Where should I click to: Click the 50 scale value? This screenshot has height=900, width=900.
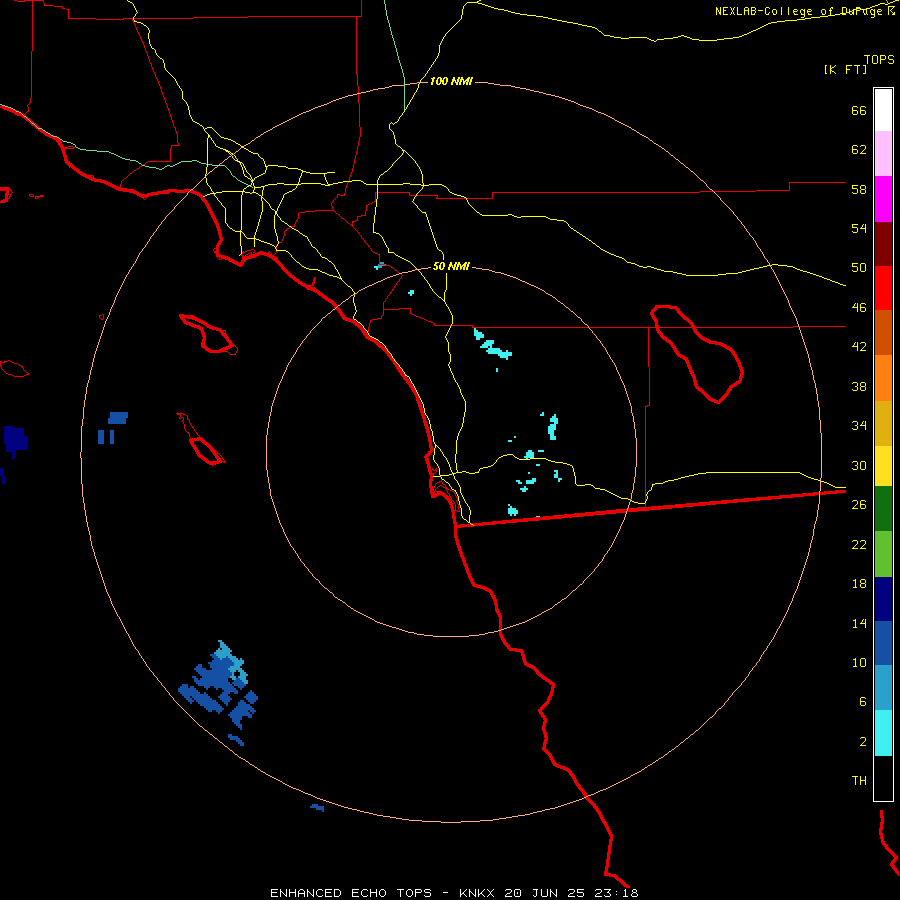[859, 268]
